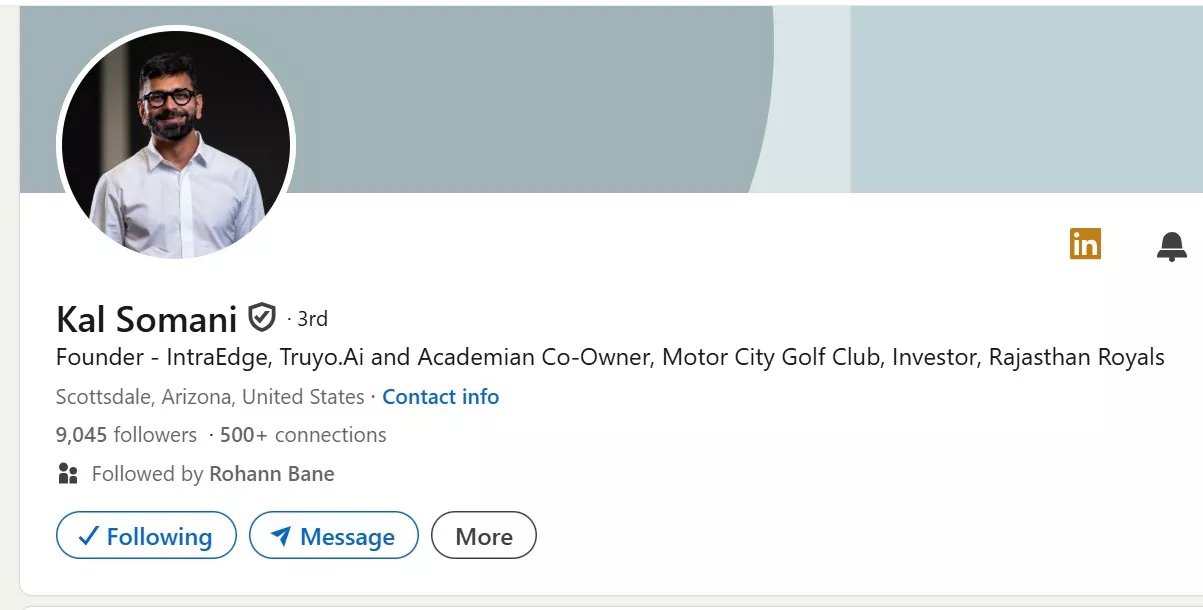The height and width of the screenshot is (610, 1203).
Task: Click the people icon beside Followed by
Action: pos(68,474)
